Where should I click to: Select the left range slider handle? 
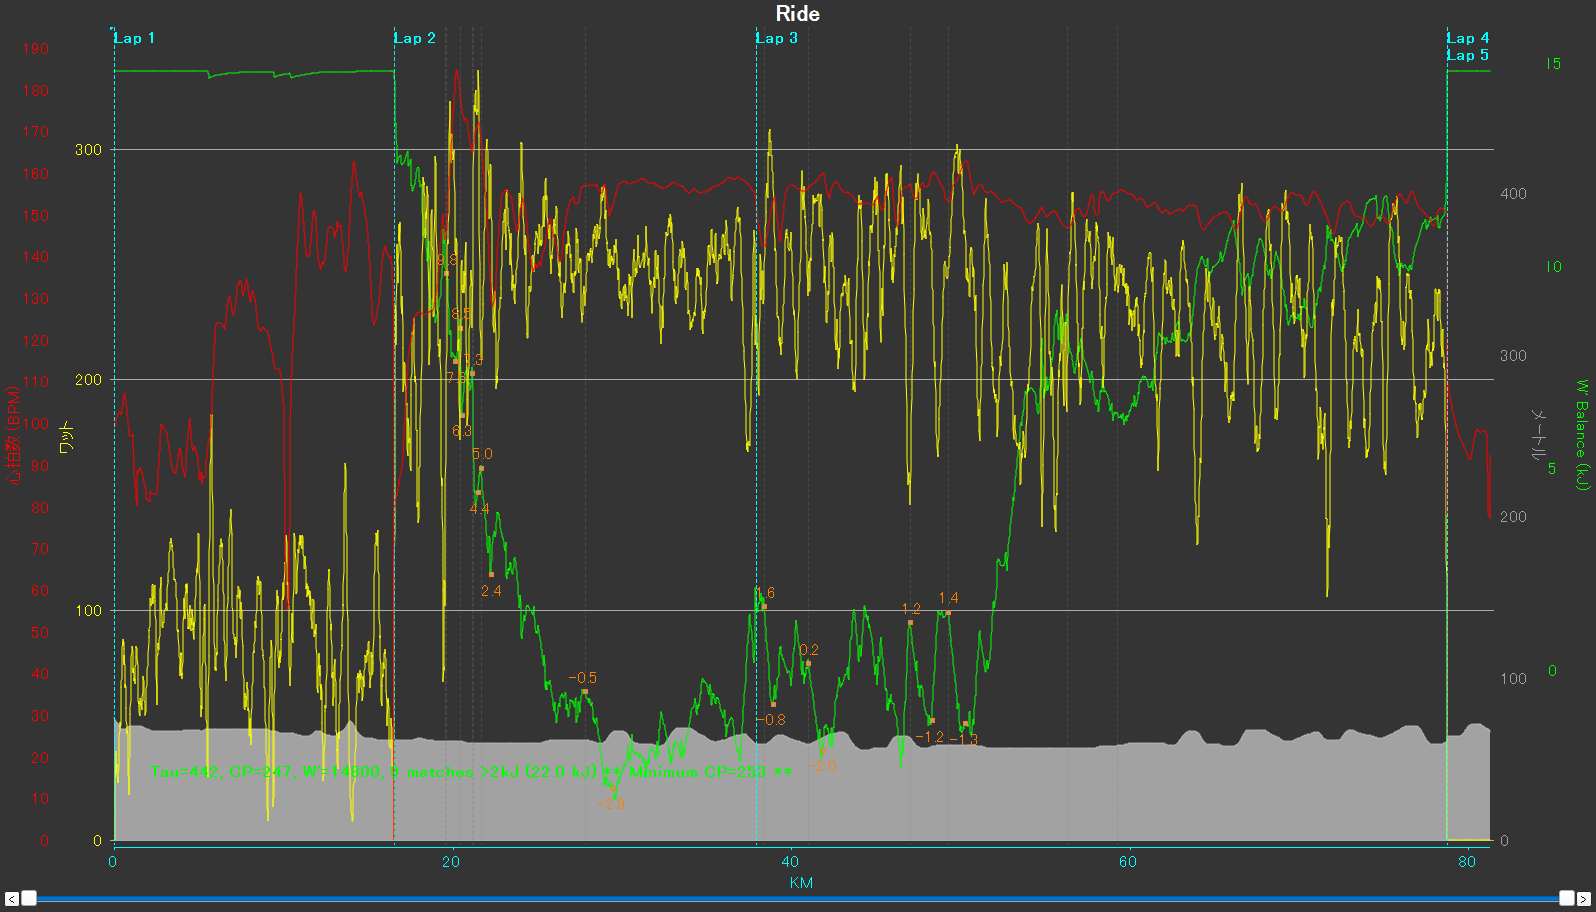point(29,898)
